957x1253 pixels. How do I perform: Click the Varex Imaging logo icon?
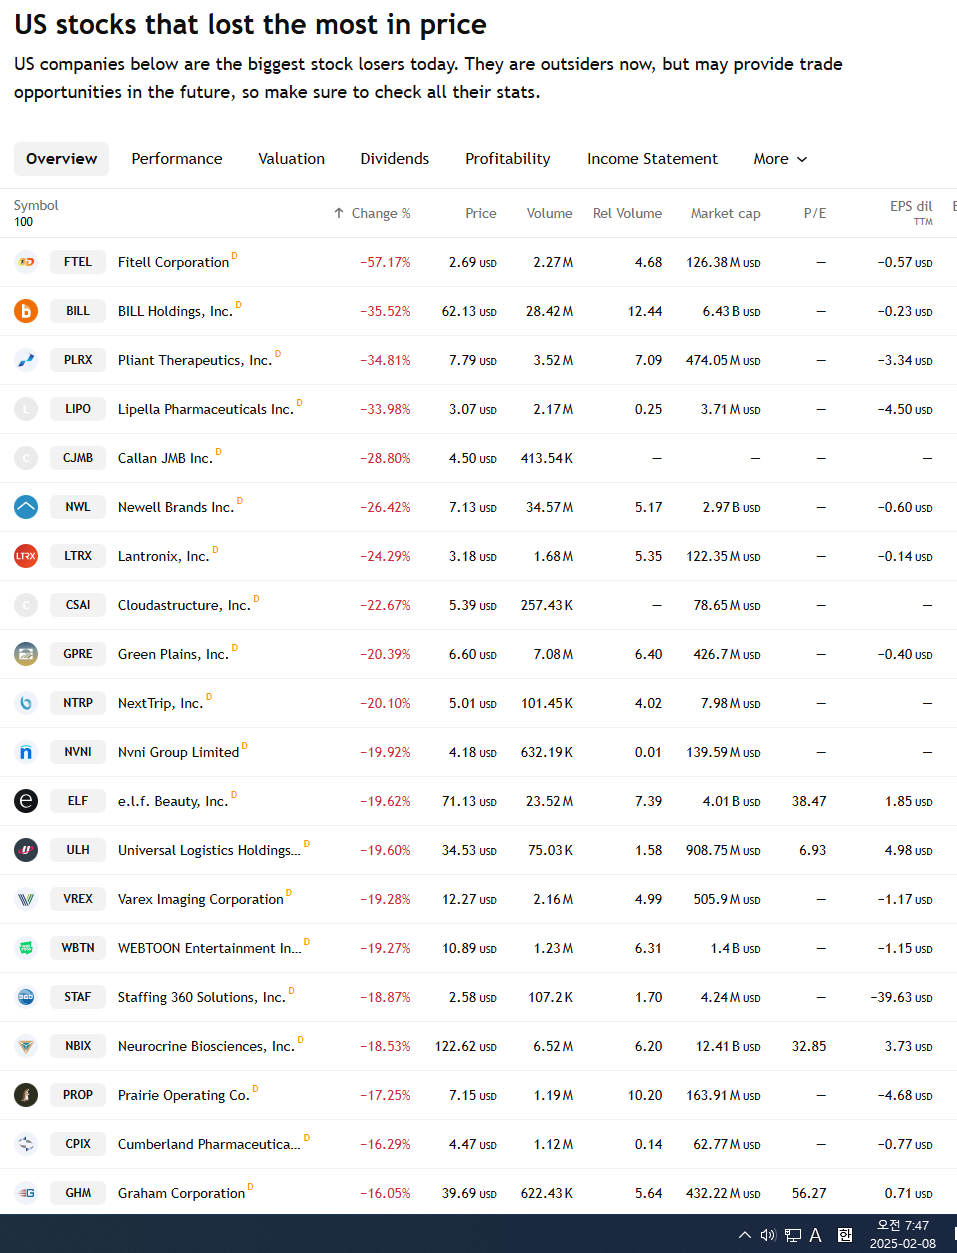pos(26,899)
